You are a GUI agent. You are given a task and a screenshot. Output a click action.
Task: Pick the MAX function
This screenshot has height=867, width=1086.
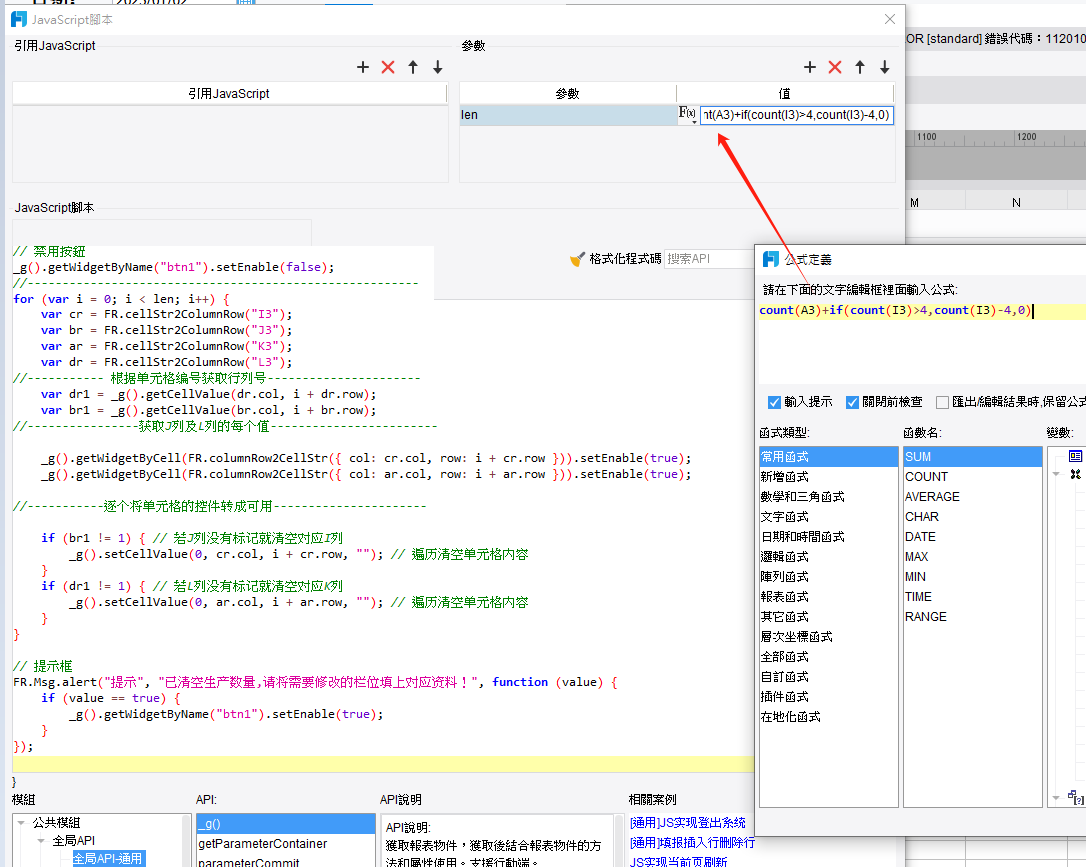(972, 557)
